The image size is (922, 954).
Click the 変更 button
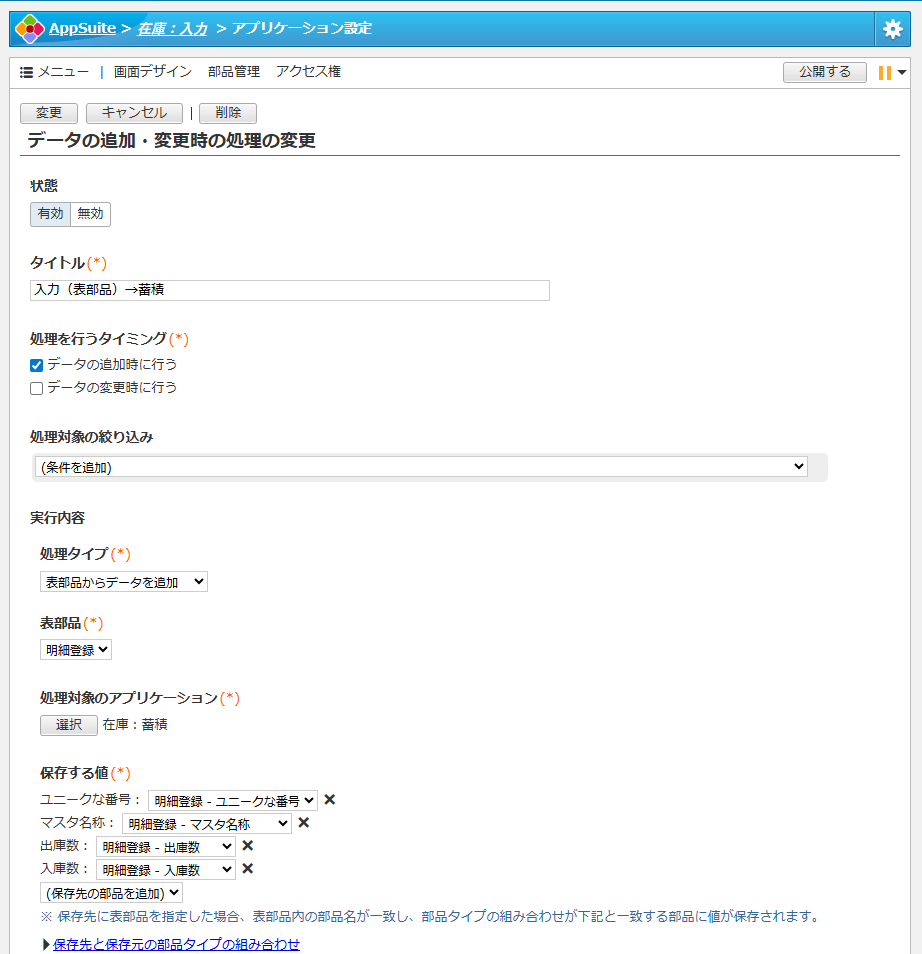pyautogui.click(x=49, y=113)
